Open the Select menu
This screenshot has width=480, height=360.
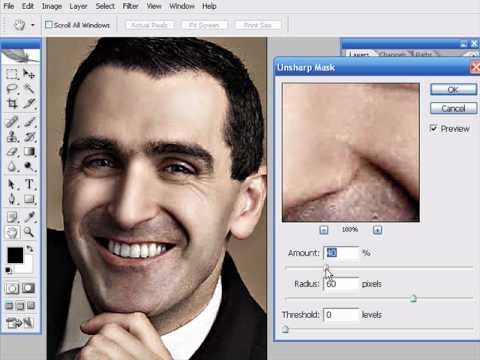(105, 6)
